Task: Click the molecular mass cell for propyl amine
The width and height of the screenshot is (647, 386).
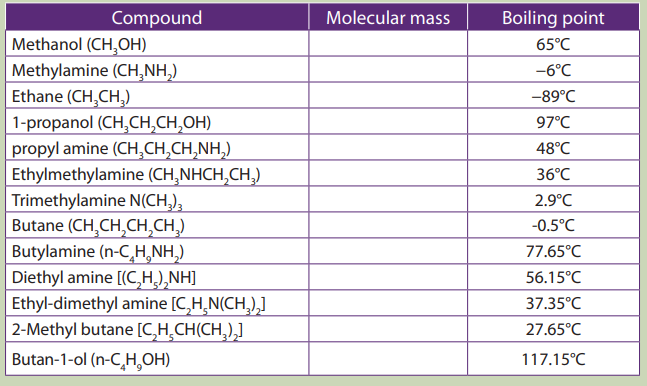Action: point(388,147)
